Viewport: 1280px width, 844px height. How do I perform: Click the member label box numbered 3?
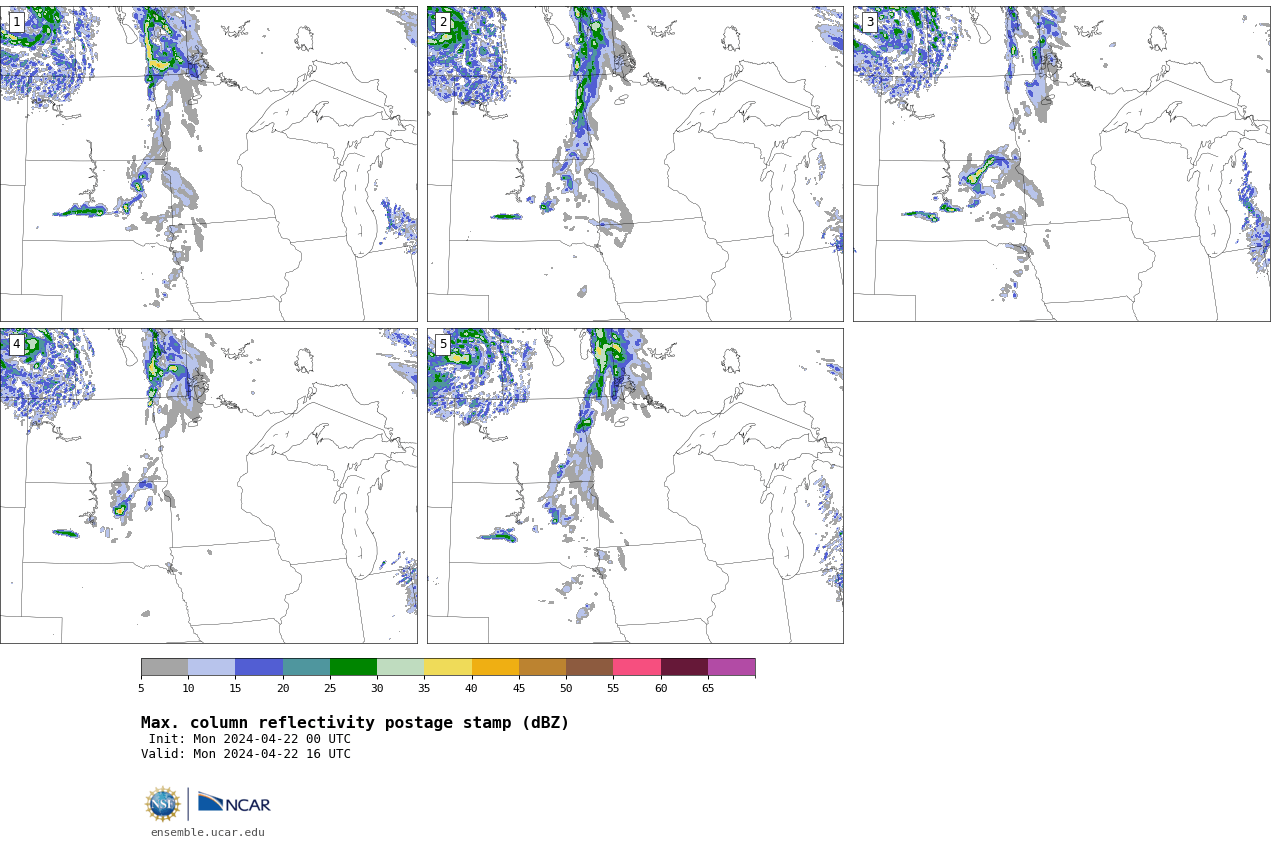(x=870, y=22)
